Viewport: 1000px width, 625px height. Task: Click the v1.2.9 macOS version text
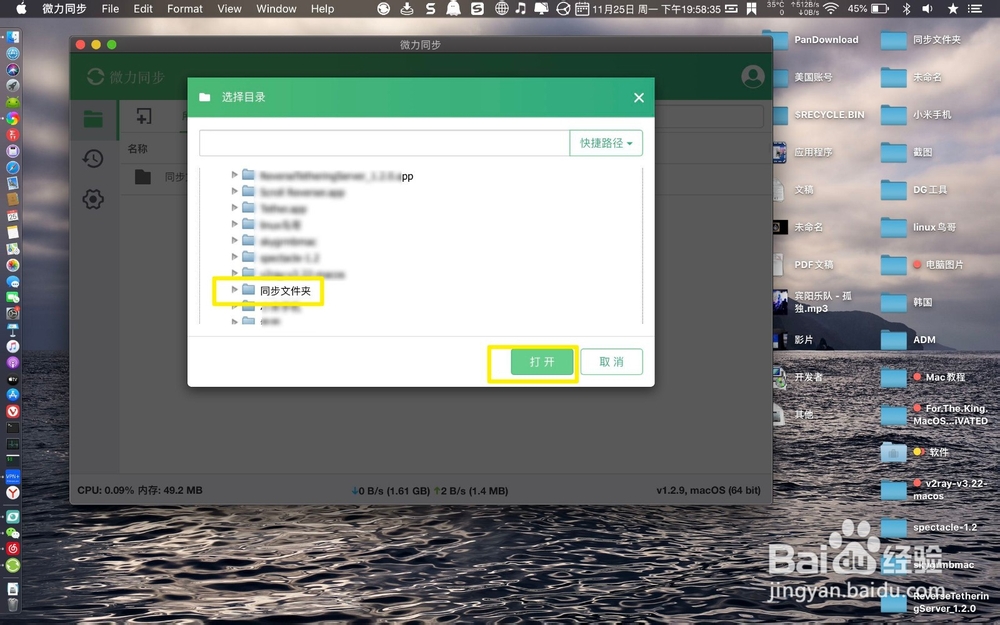click(x=709, y=490)
